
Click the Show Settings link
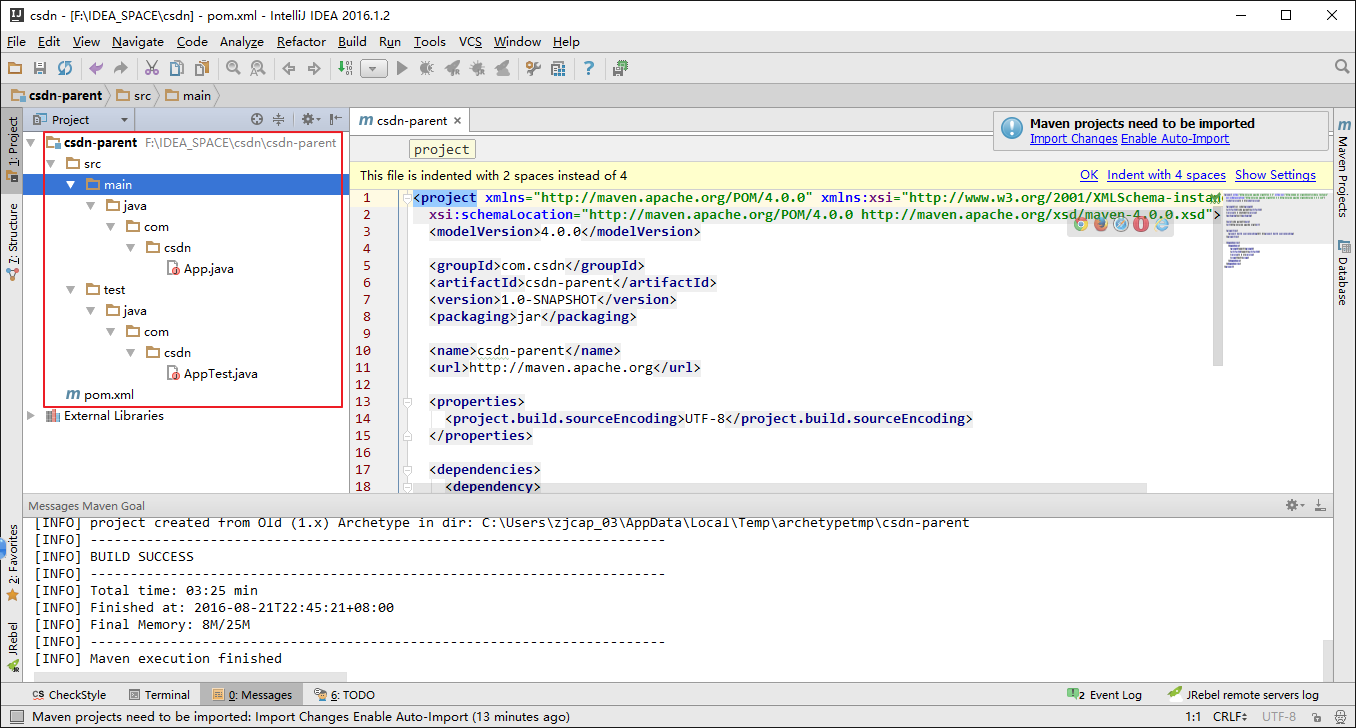(x=1275, y=175)
